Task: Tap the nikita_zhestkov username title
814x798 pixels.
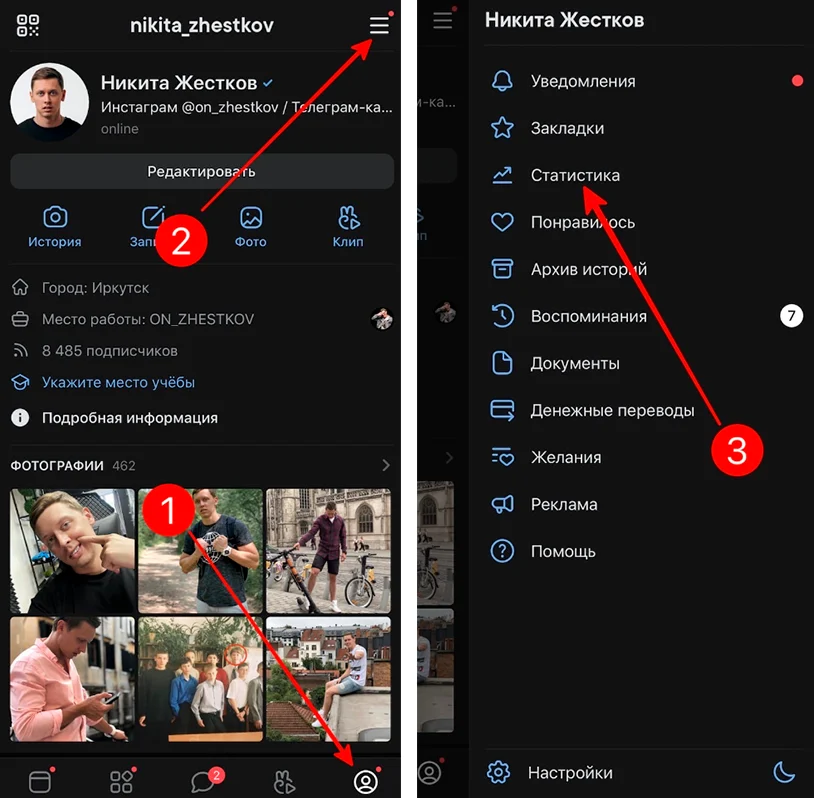Action: 201,25
